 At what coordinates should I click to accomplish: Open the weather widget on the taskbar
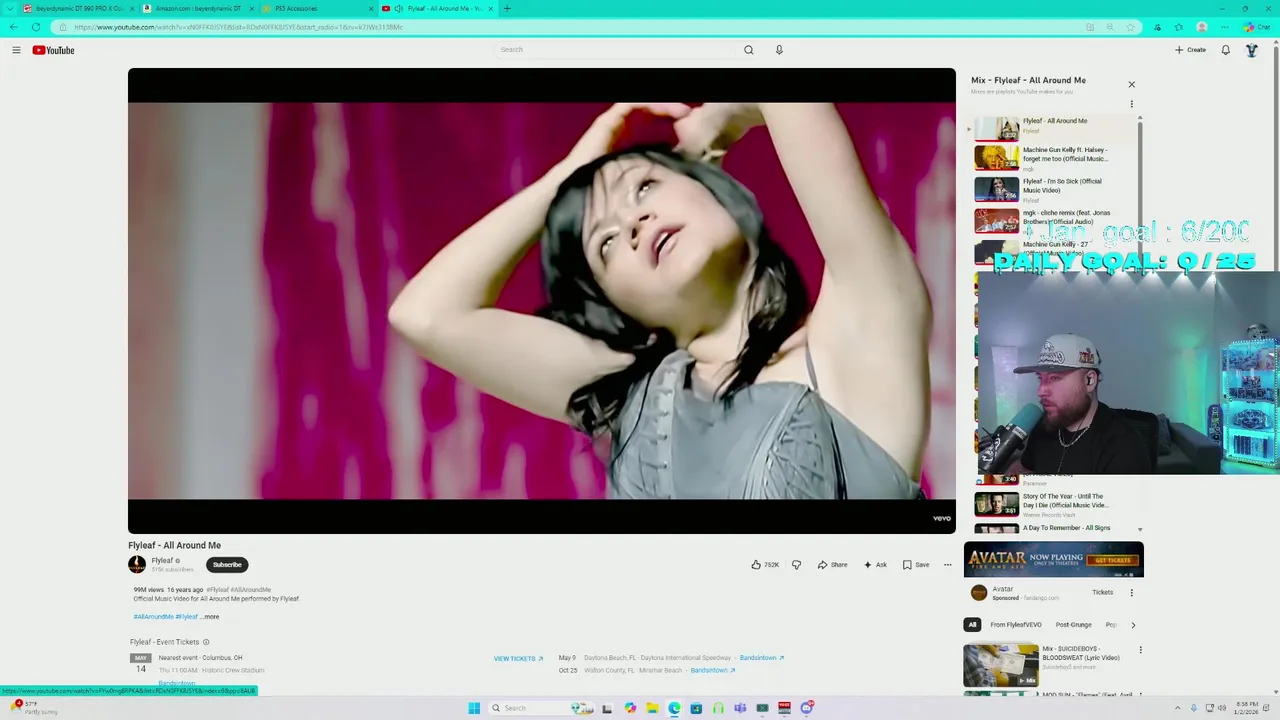(35, 708)
